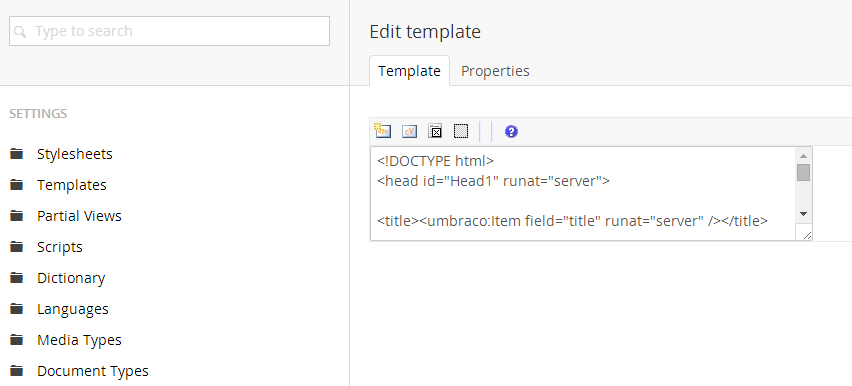Insert dictionary item toolbar icon
Image resolution: width=852 pixels, height=386 pixels.
pos(409,131)
